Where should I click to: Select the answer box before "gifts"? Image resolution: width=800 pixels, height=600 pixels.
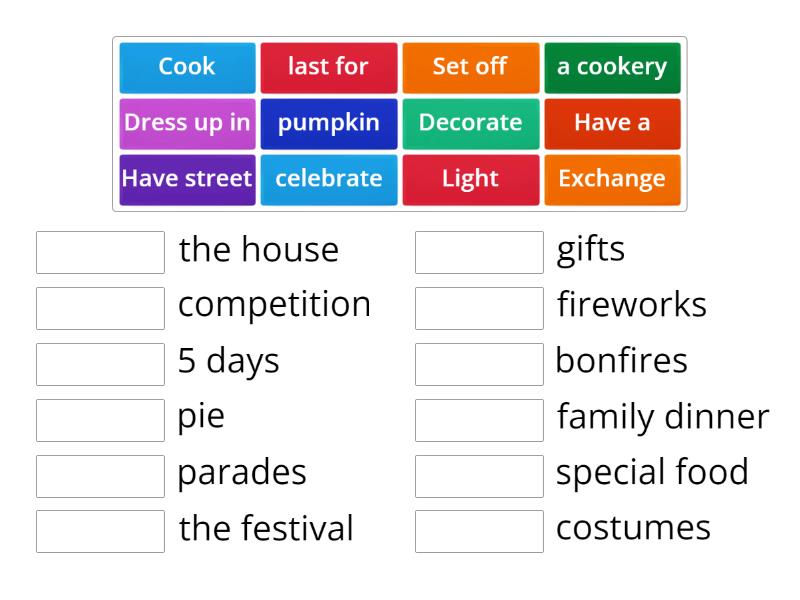[479, 250]
